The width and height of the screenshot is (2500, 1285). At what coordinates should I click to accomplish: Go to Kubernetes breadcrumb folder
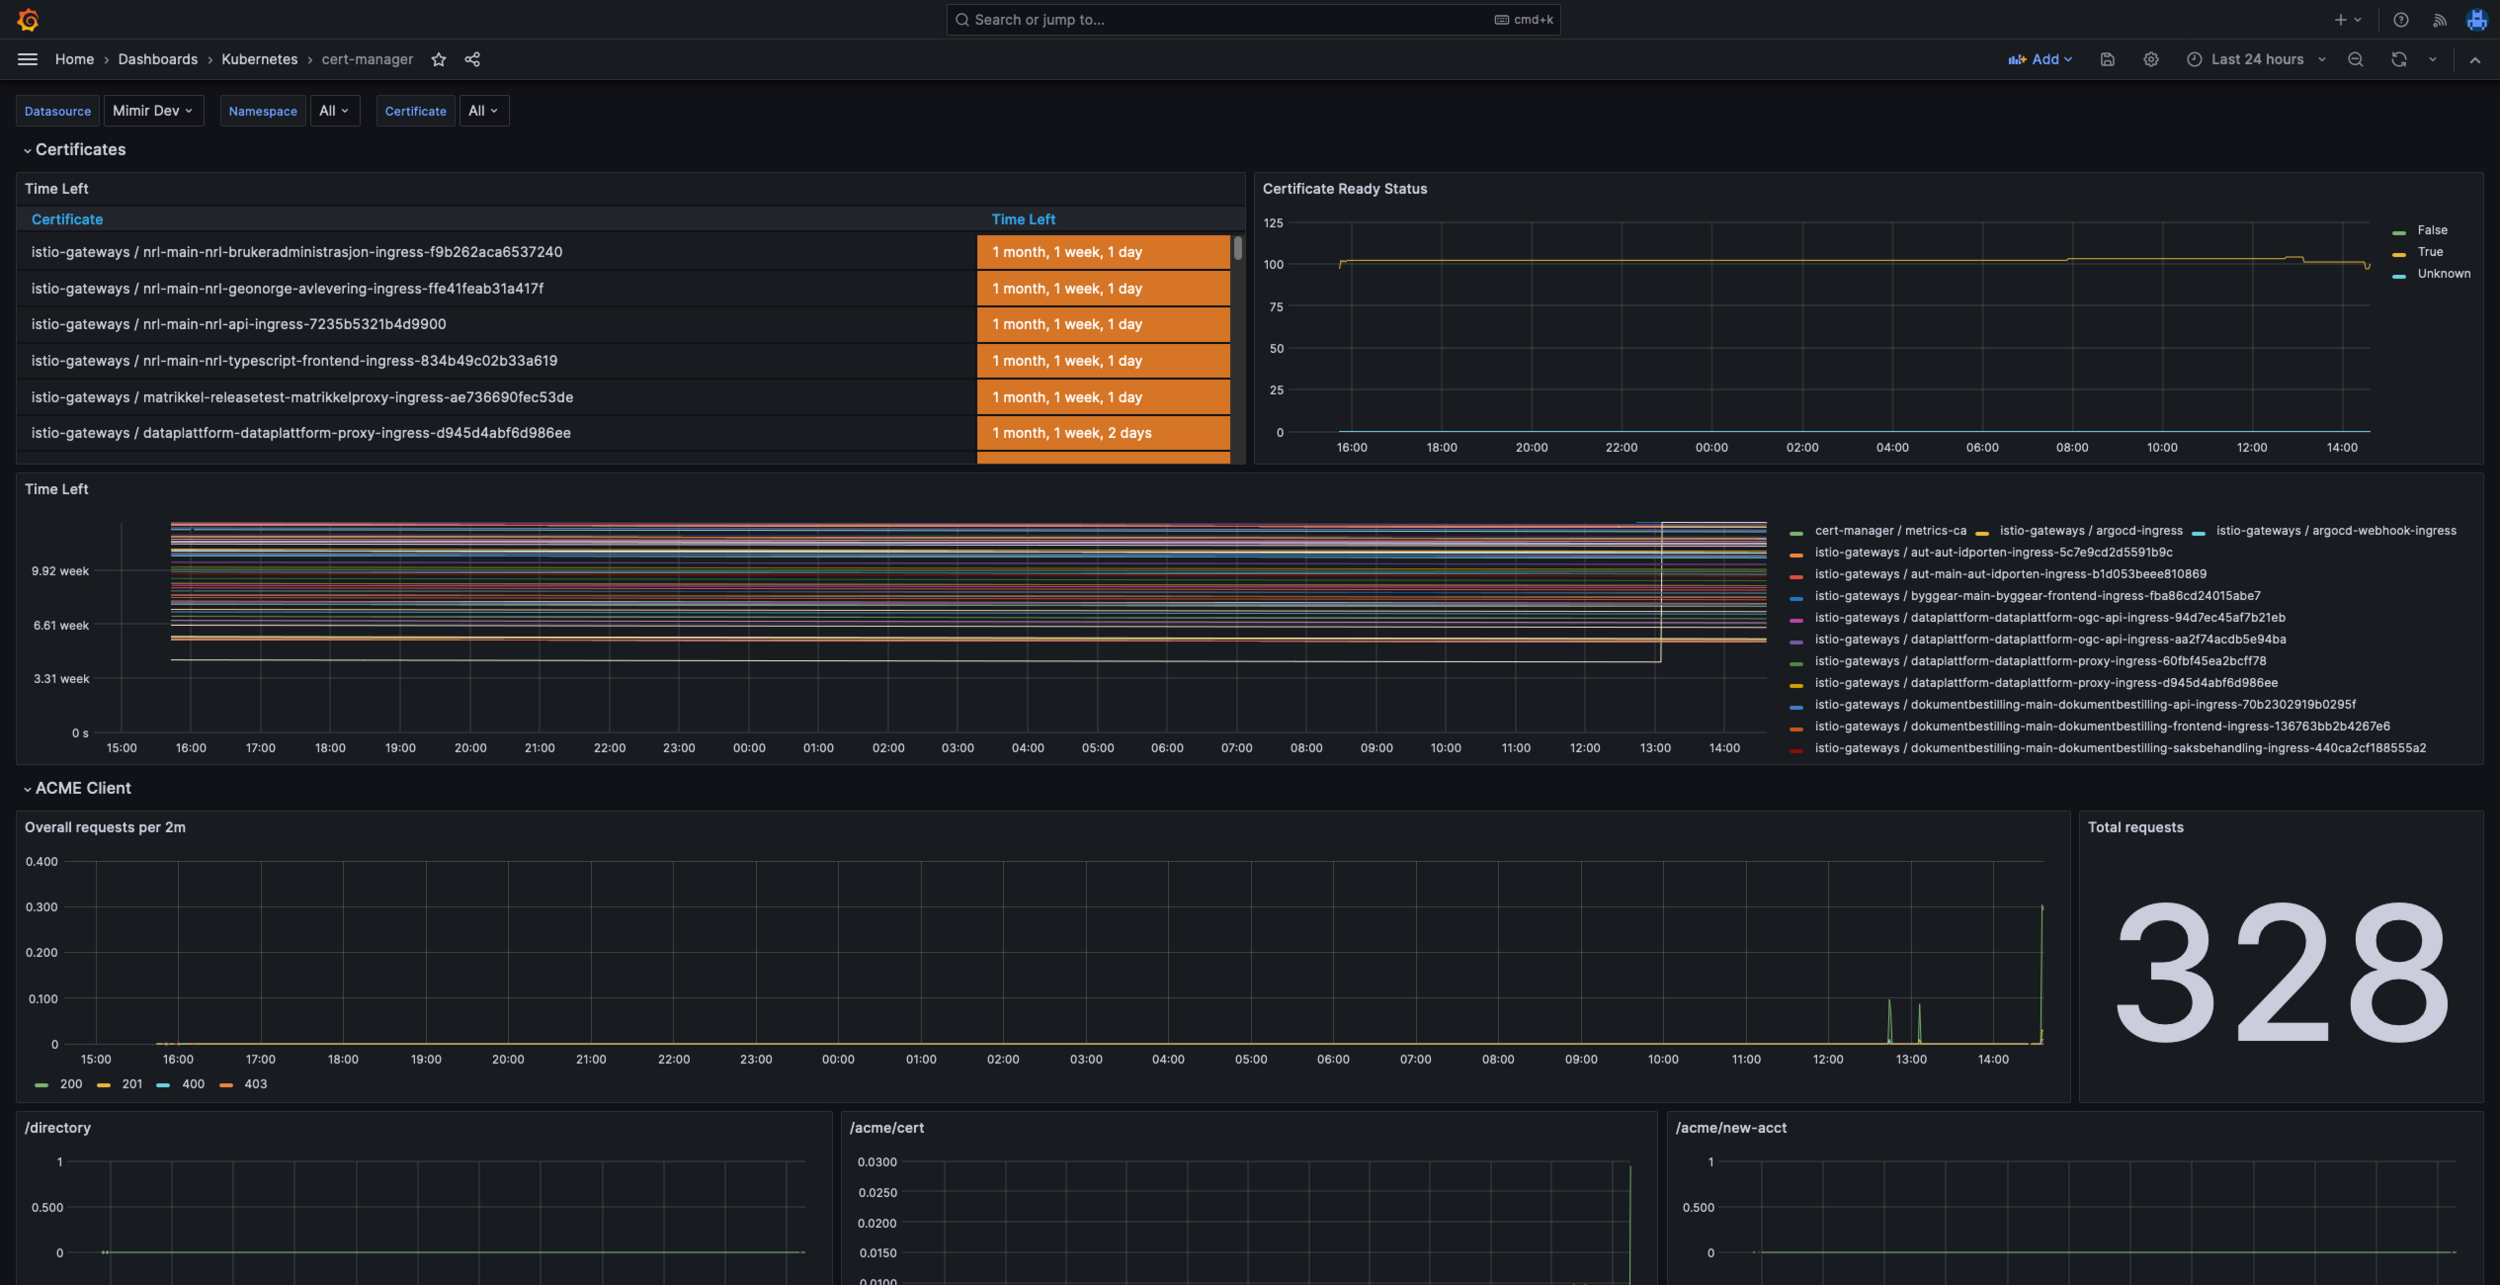click(259, 59)
